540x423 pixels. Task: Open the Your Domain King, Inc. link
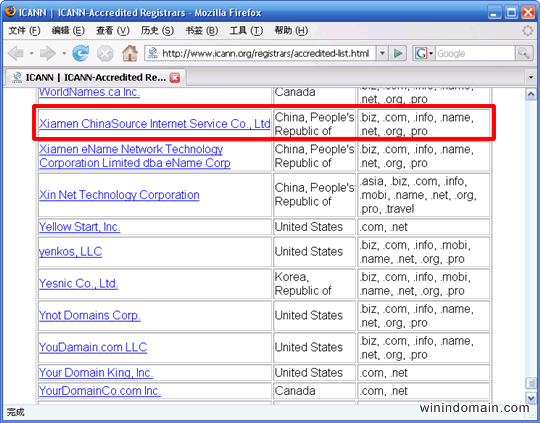tap(96, 373)
